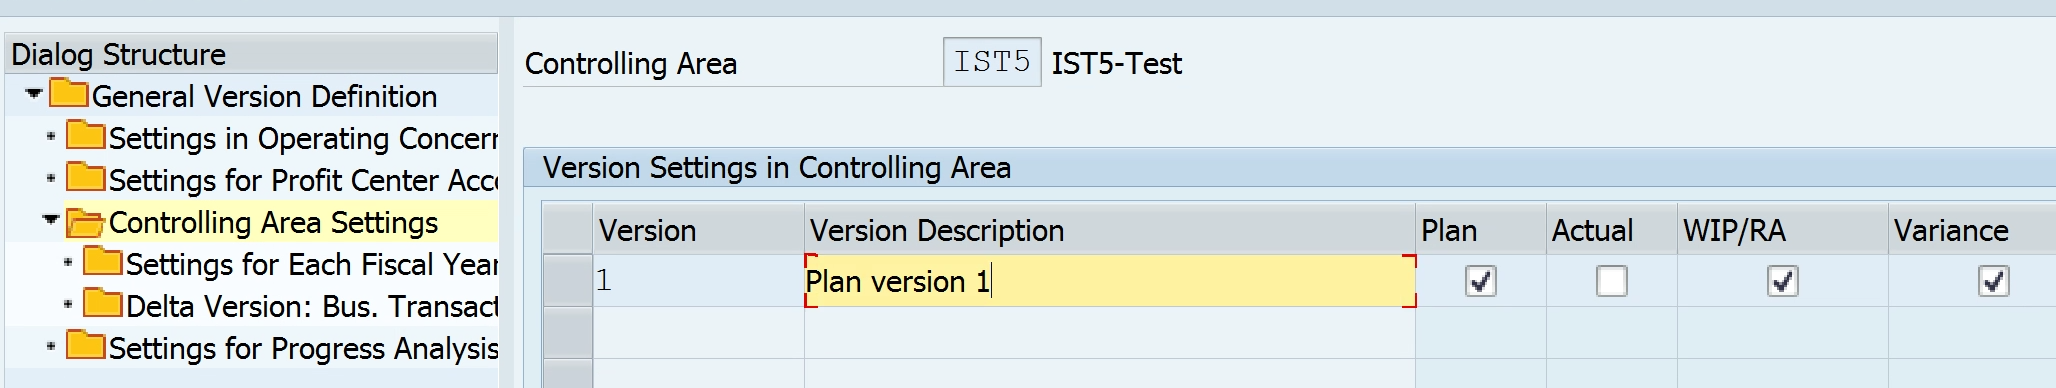2056x388 pixels.
Task: Open Delta Version: Bus. Transactions tree item
Action: pos(311,306)
